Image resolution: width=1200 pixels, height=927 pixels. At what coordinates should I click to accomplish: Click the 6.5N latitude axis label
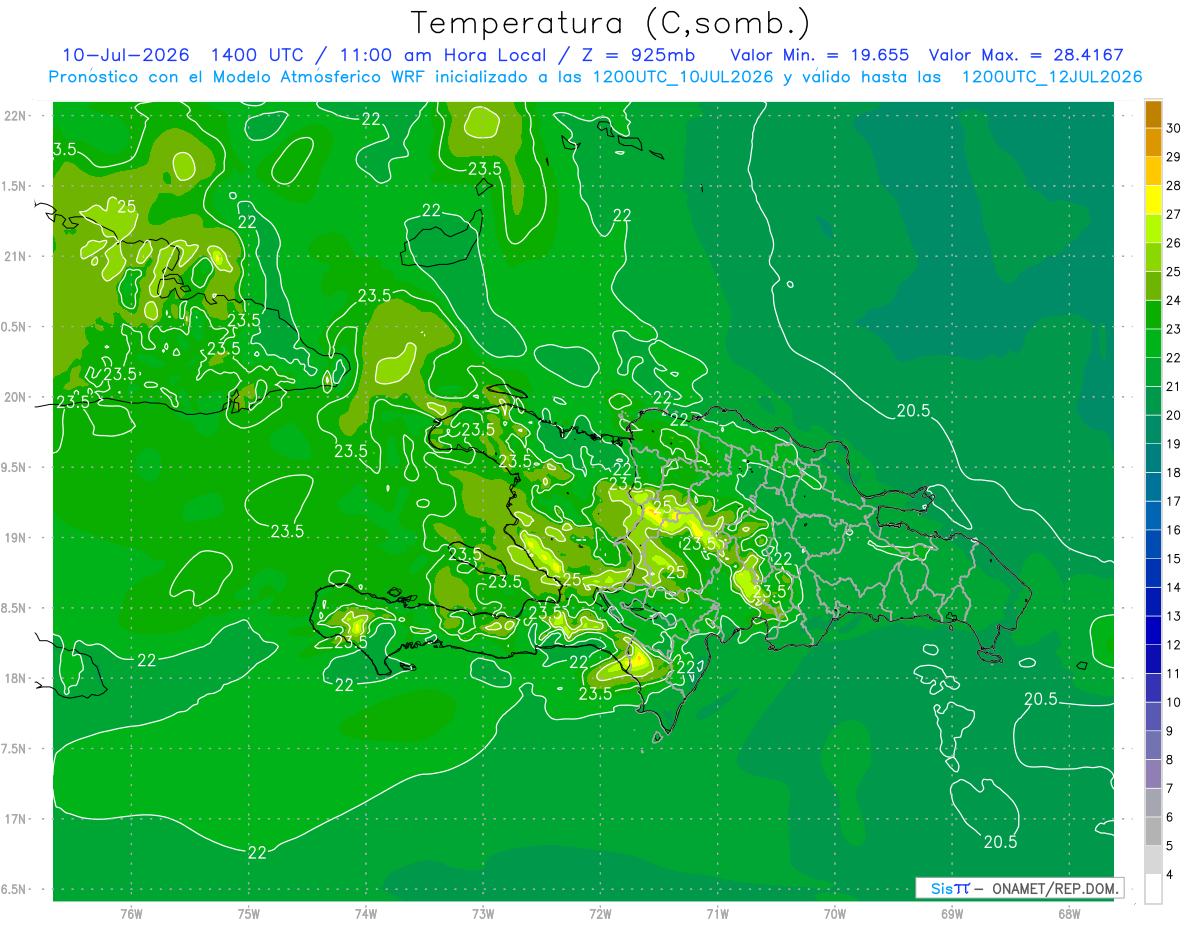click(15, 890)
